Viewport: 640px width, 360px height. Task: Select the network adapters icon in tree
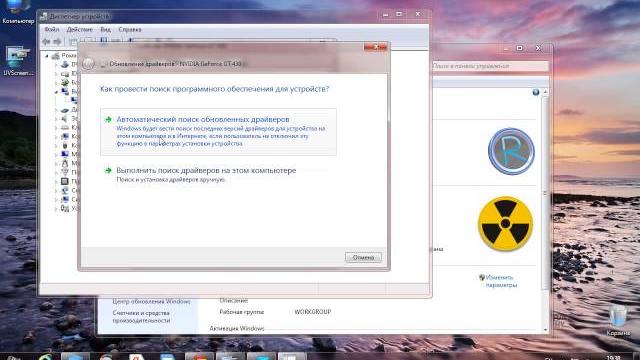65,190
